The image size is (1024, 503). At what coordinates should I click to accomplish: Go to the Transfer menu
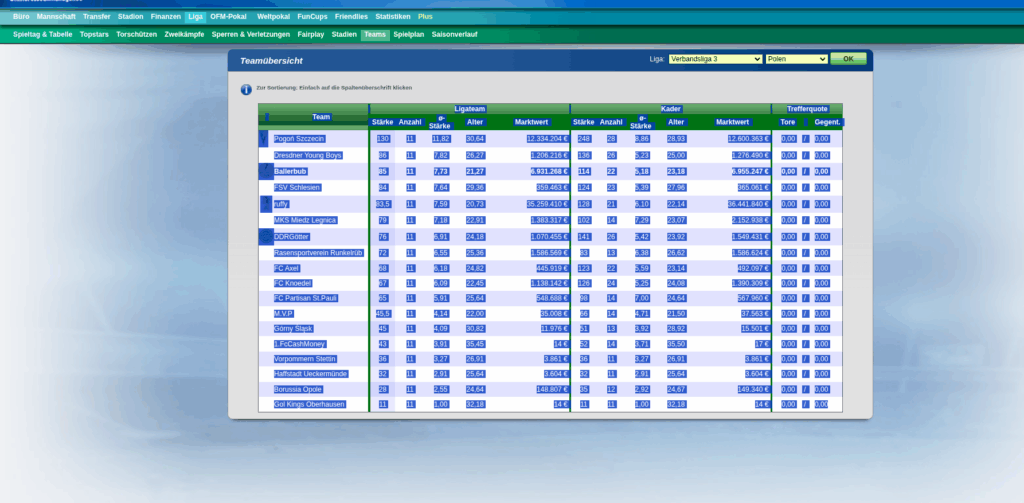coord(97,17)
